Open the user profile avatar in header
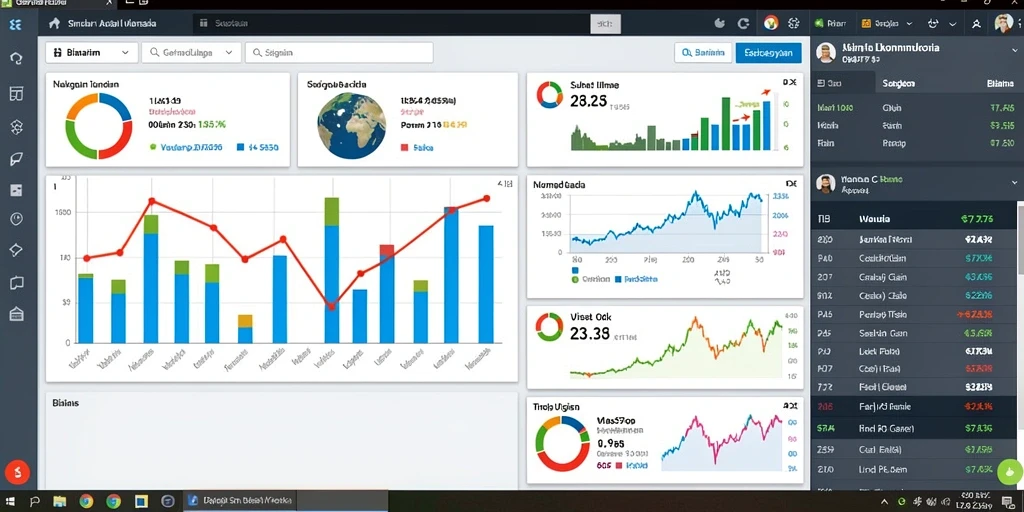The height and width of the screenshot is (512, 1024). (1004, 24)
